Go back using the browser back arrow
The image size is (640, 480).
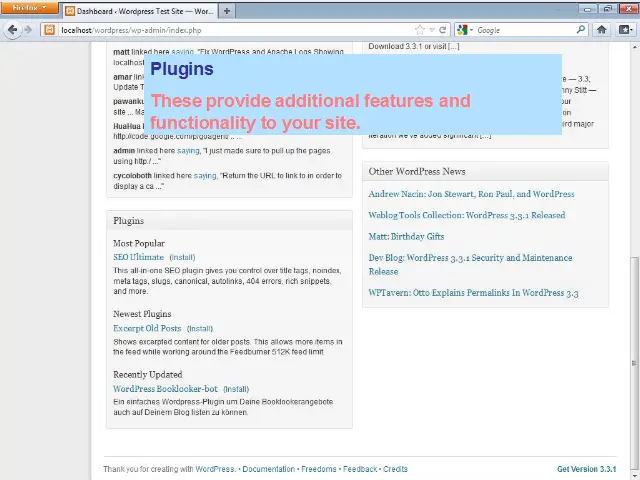[x=13, y=30]
